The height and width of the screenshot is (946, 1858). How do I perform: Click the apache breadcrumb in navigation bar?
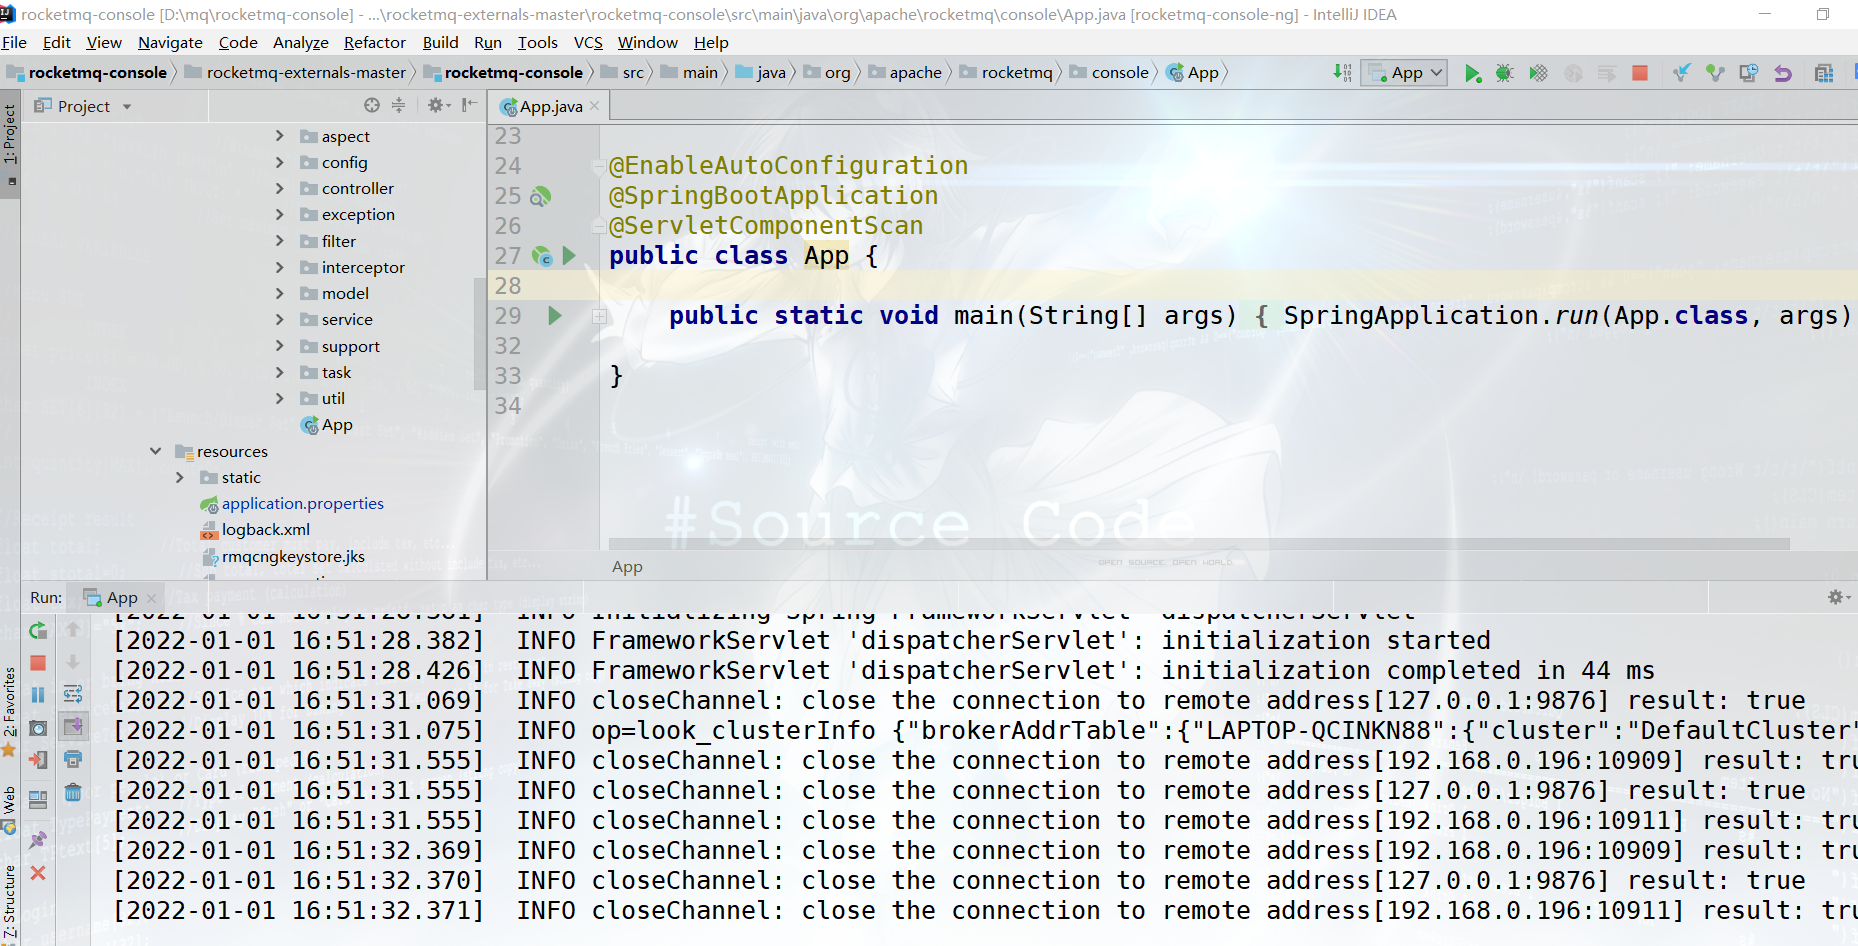[x=905, y=72]
